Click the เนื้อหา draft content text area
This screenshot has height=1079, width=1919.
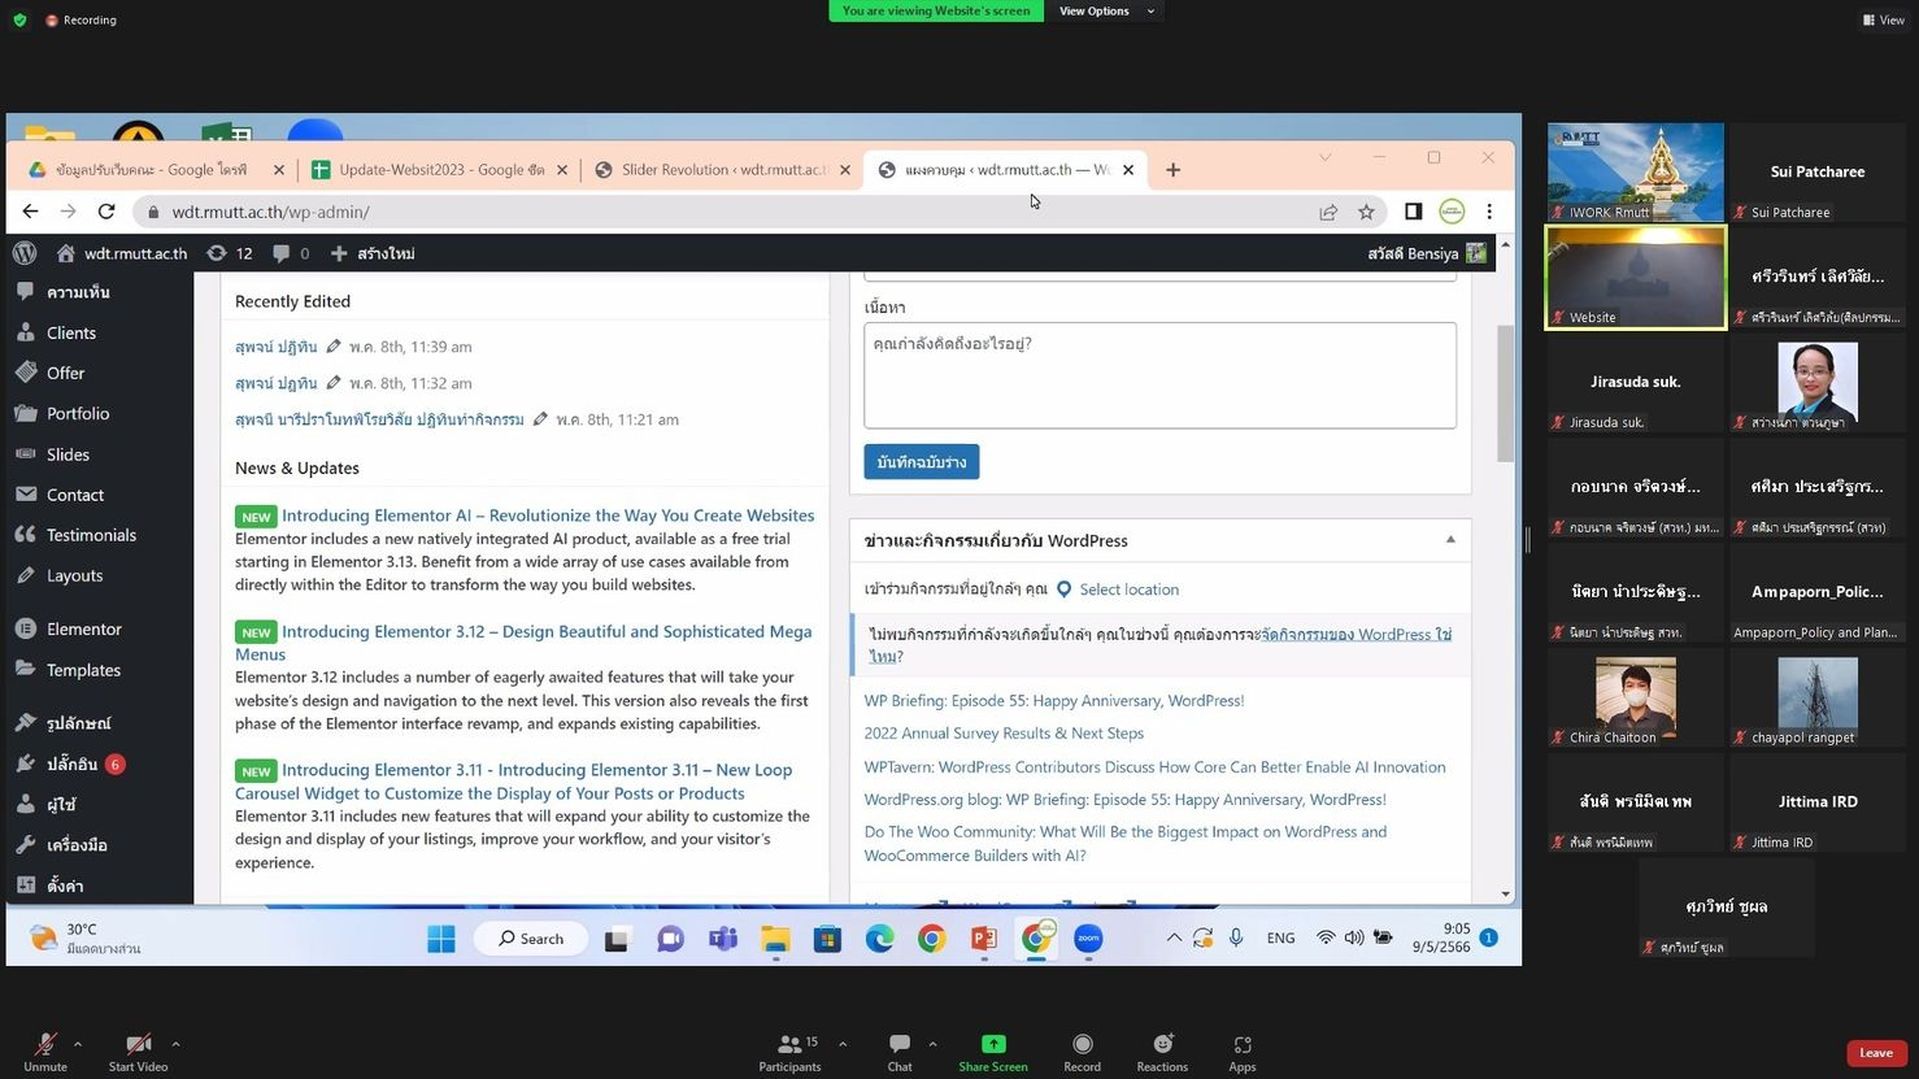pos(1159,375)
